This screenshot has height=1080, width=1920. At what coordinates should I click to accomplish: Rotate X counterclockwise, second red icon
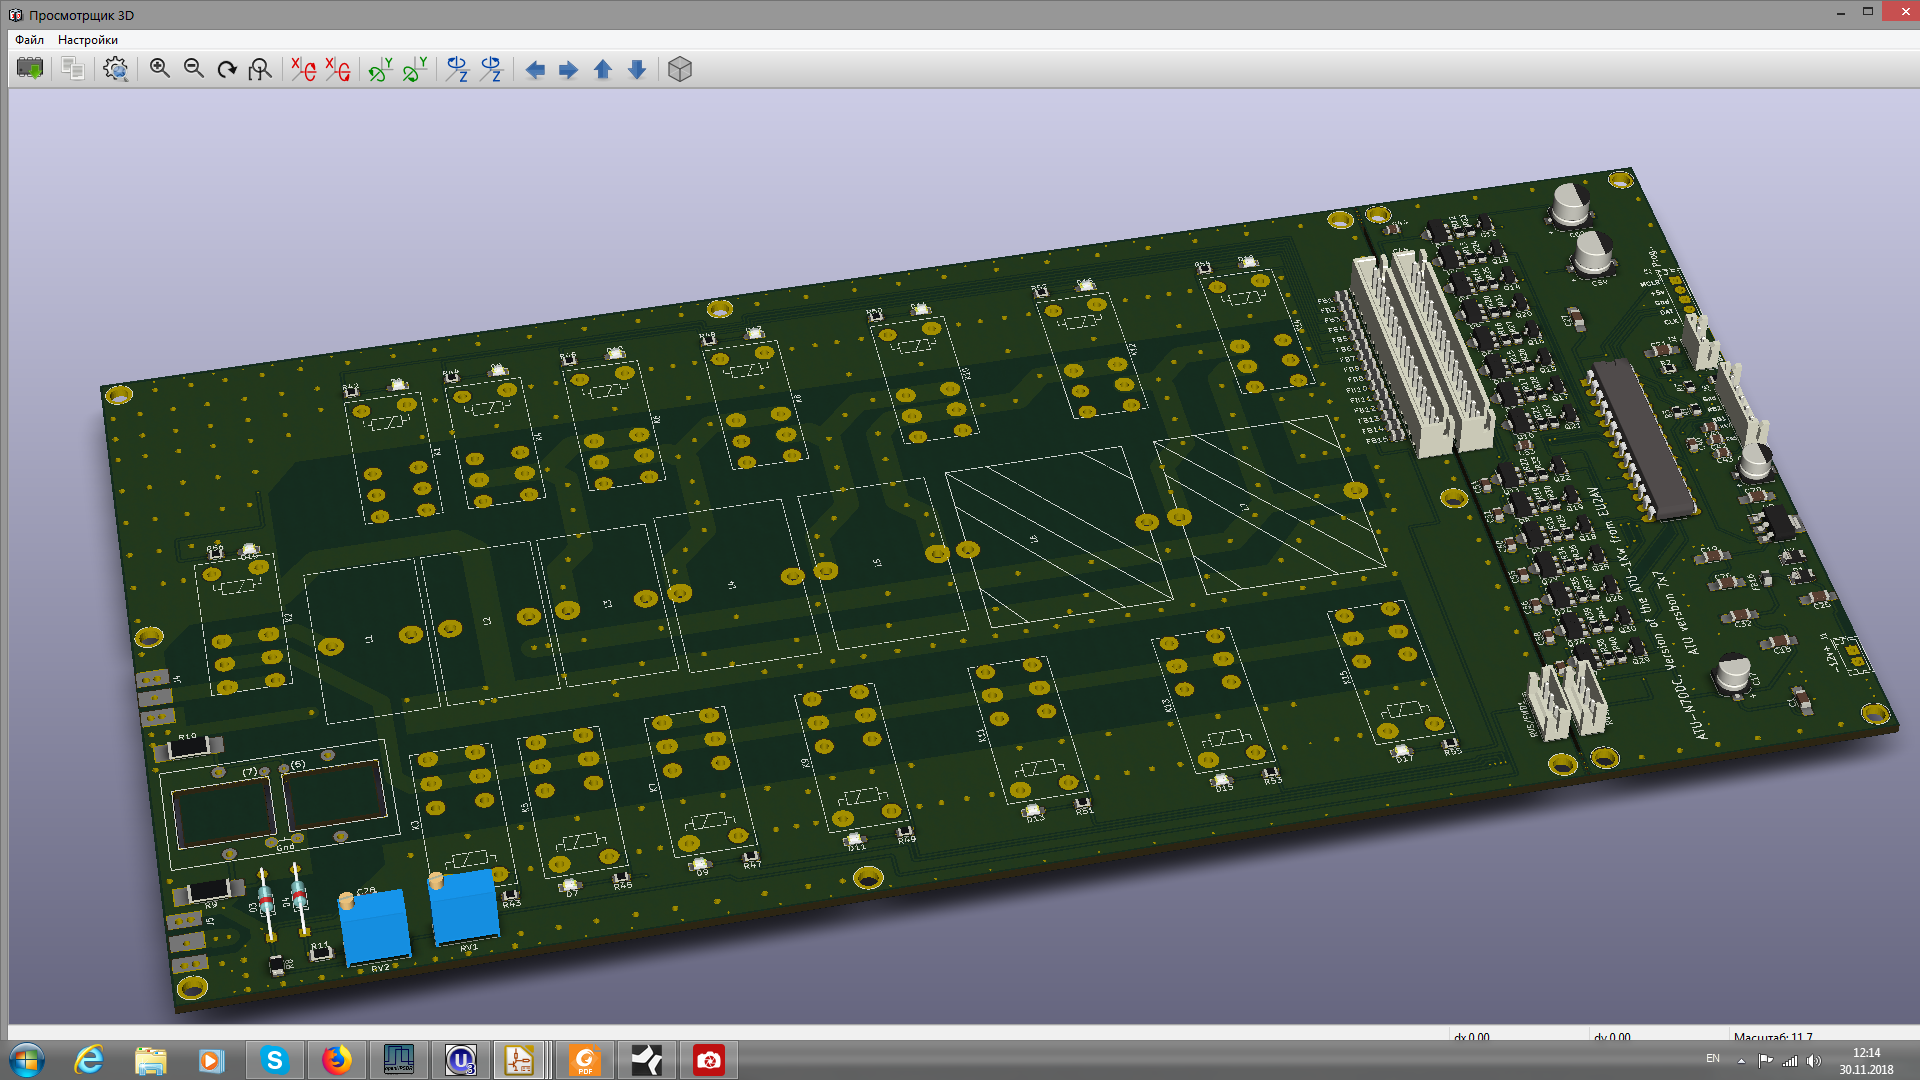coord(337,69)
